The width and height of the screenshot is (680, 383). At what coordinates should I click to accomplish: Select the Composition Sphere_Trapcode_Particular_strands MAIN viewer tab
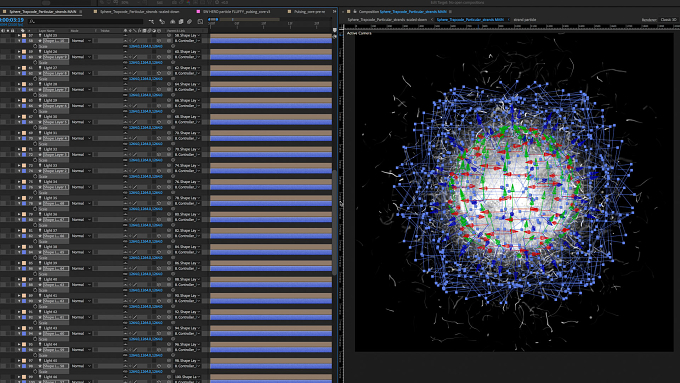(x=402, y=12)
